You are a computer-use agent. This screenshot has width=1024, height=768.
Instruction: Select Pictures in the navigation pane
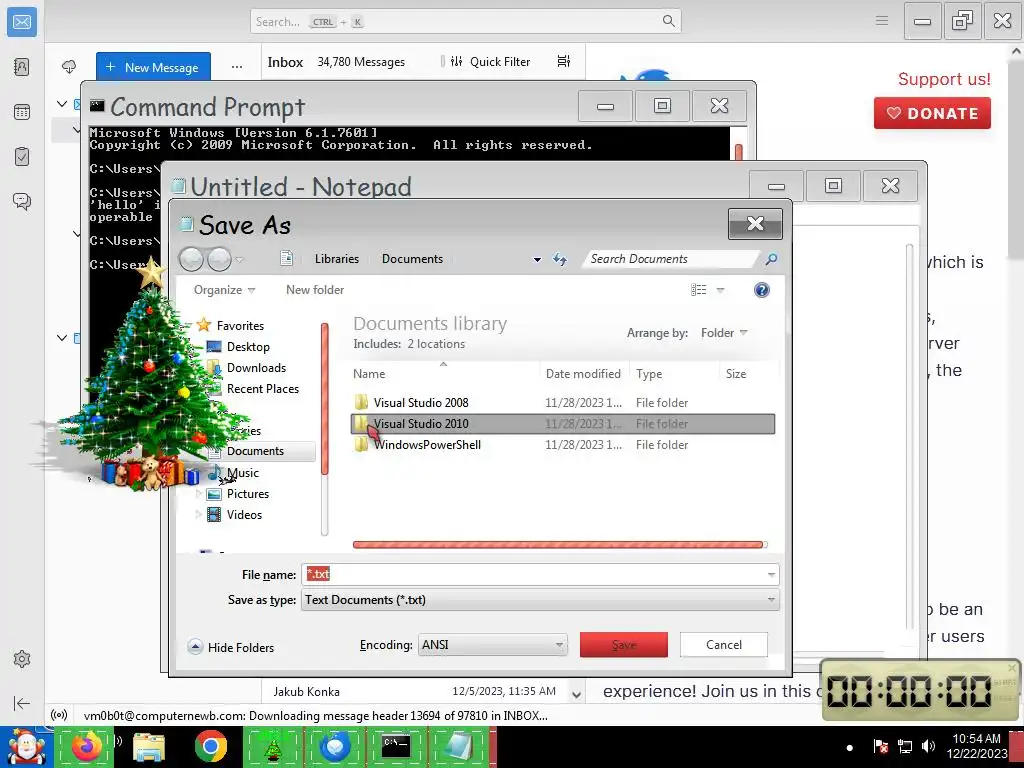click(x=248, y=494)
